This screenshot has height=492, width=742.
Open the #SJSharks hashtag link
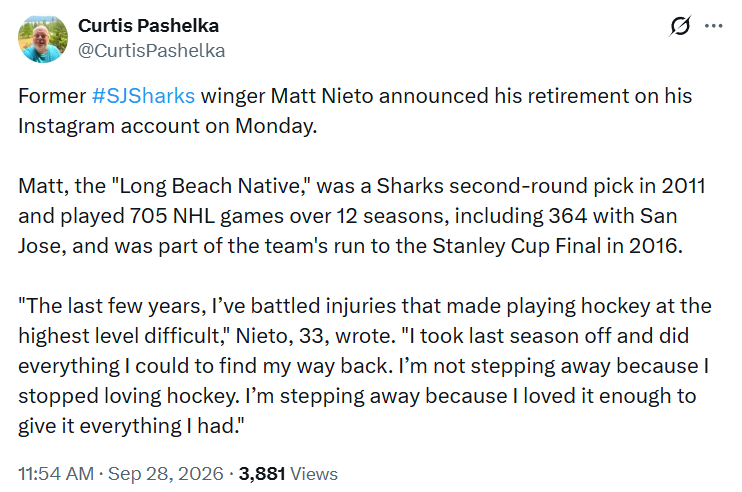click(x=143, y=96)
